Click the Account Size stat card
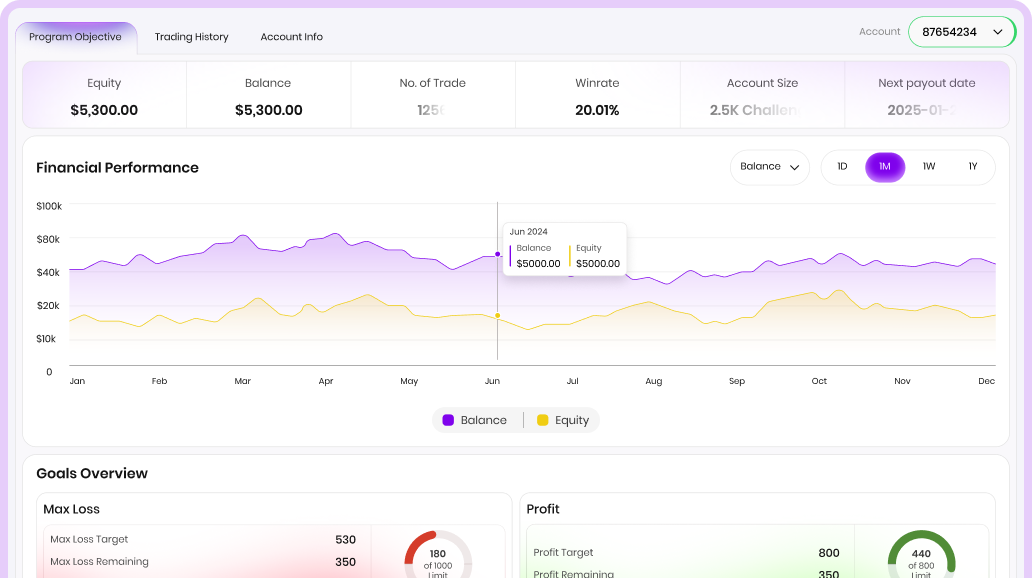Image resolution: width=1032 pixels, height=578 pixels. 762,95
